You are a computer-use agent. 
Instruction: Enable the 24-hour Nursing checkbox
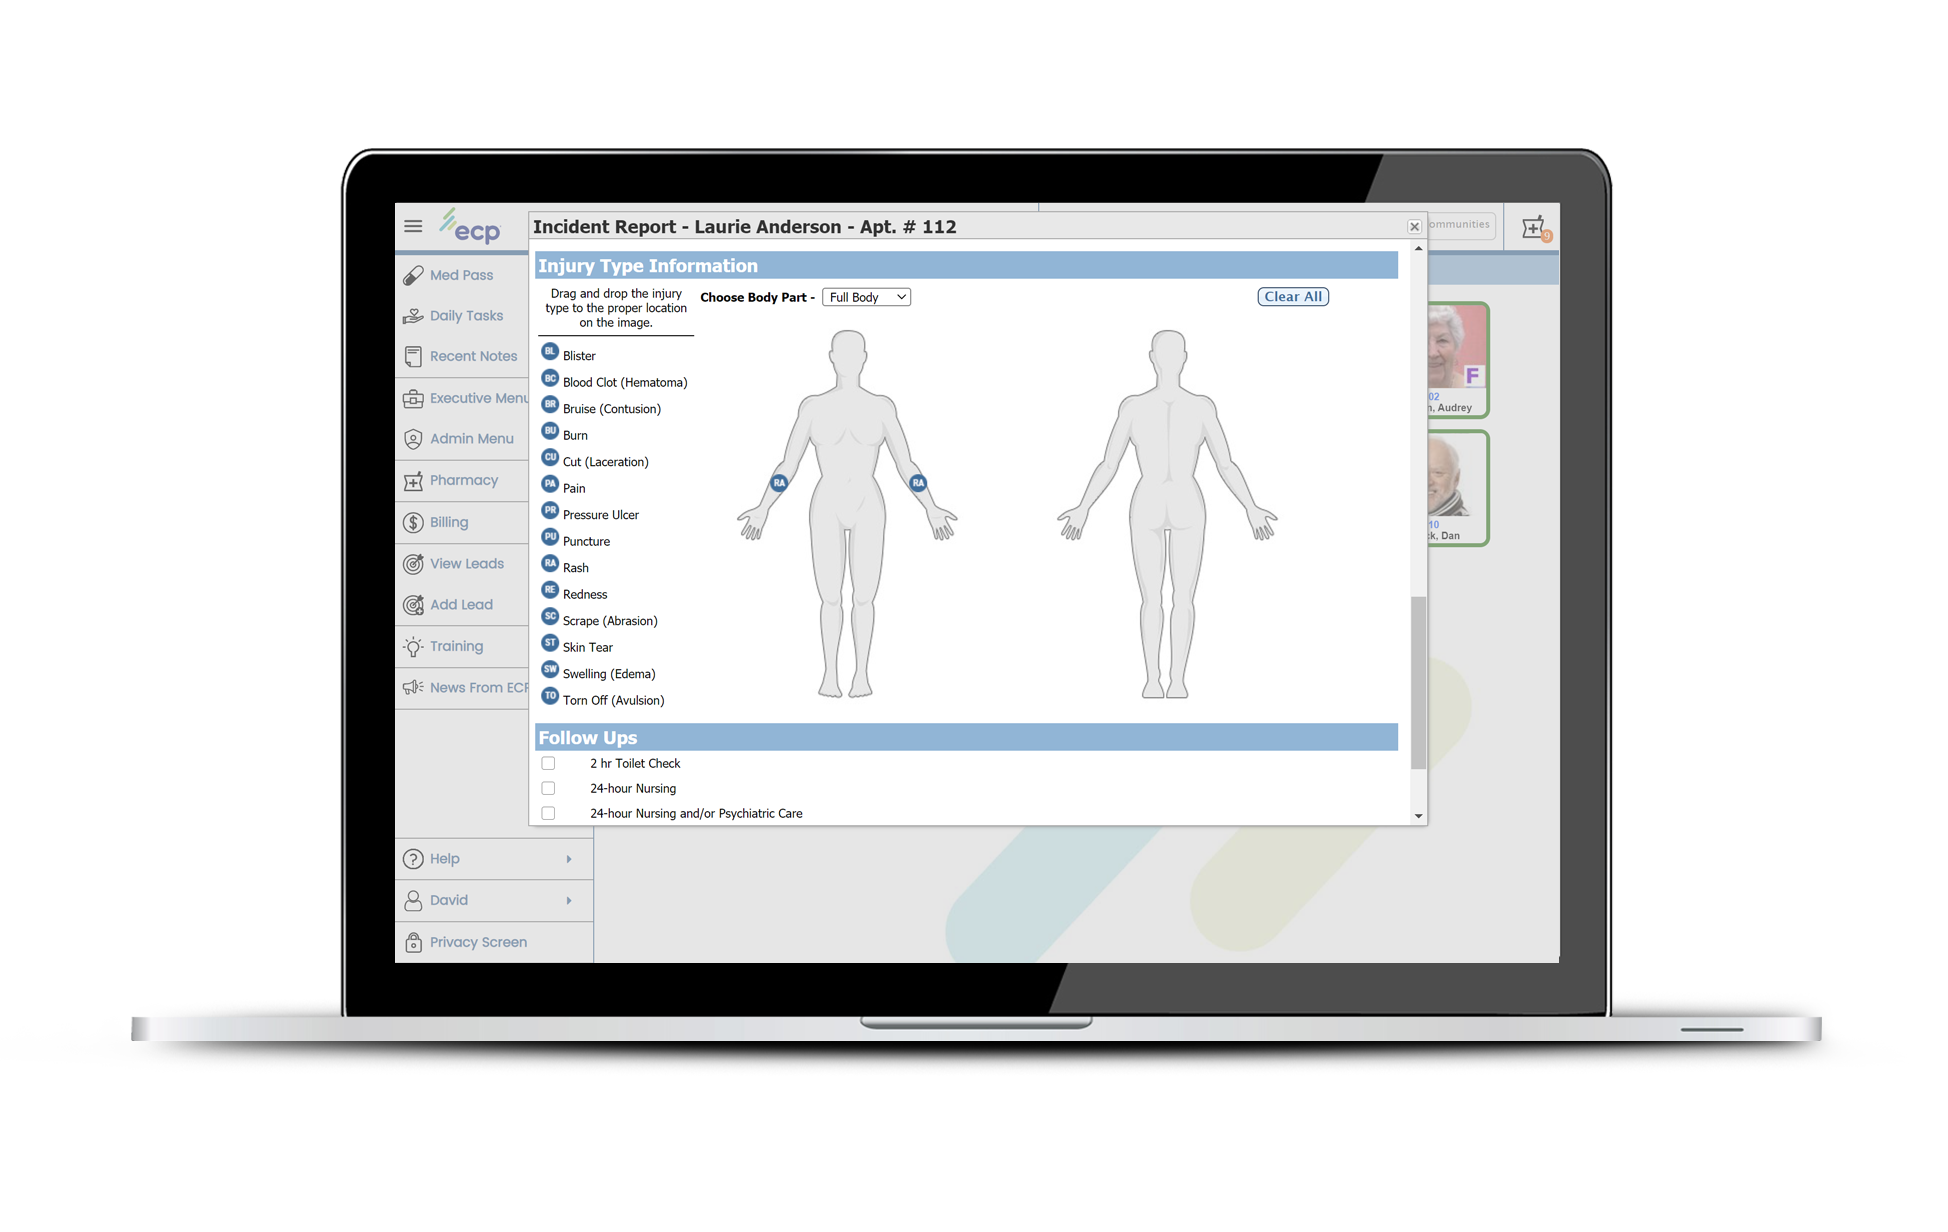tap(548, 789)
